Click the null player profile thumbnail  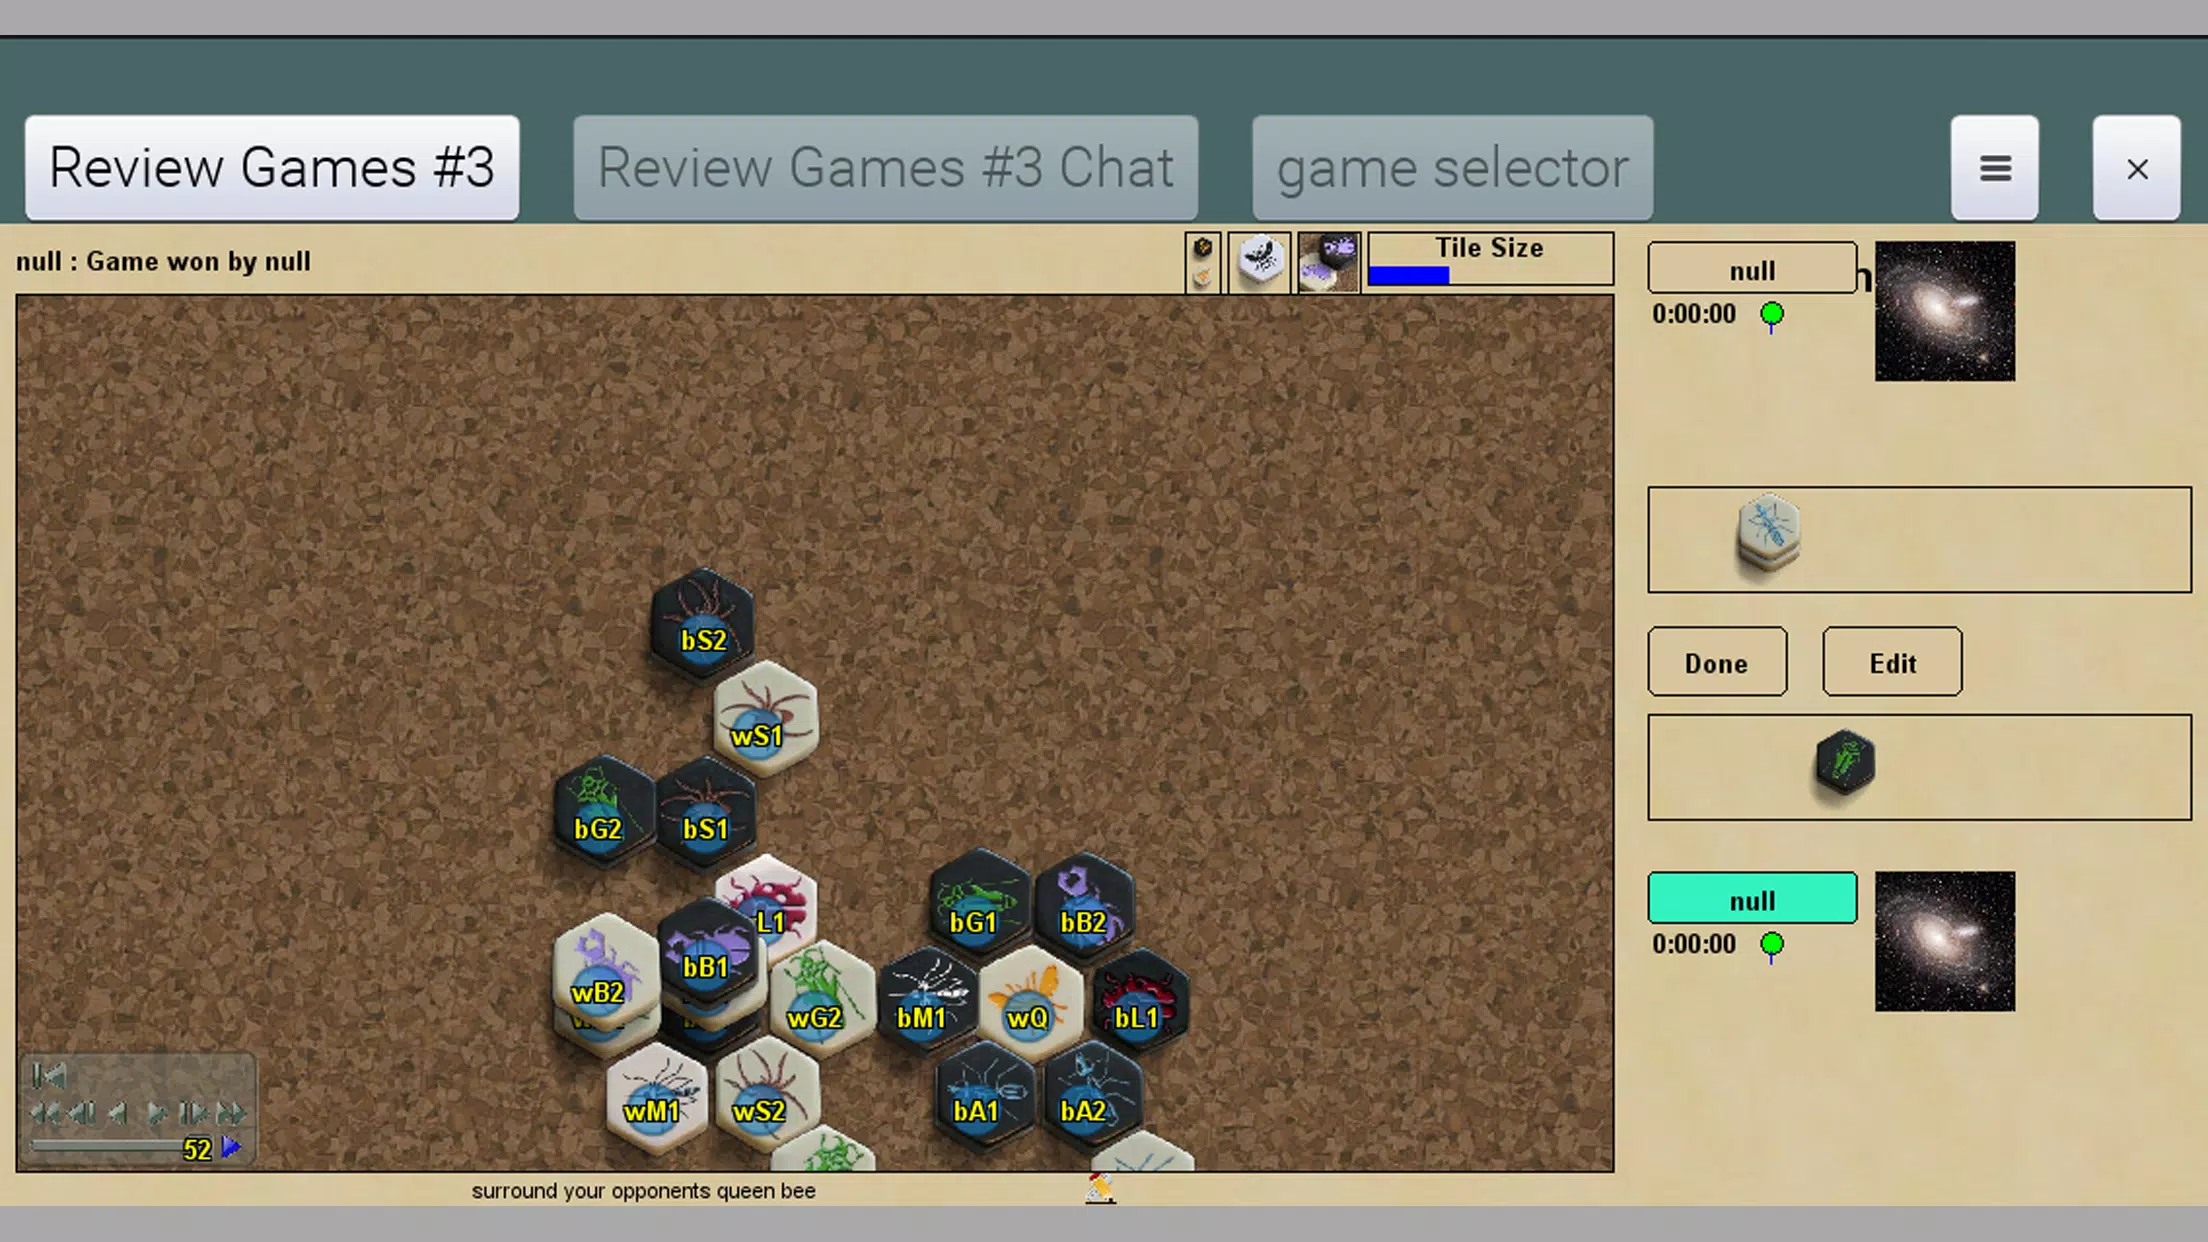pos(1946,309)
